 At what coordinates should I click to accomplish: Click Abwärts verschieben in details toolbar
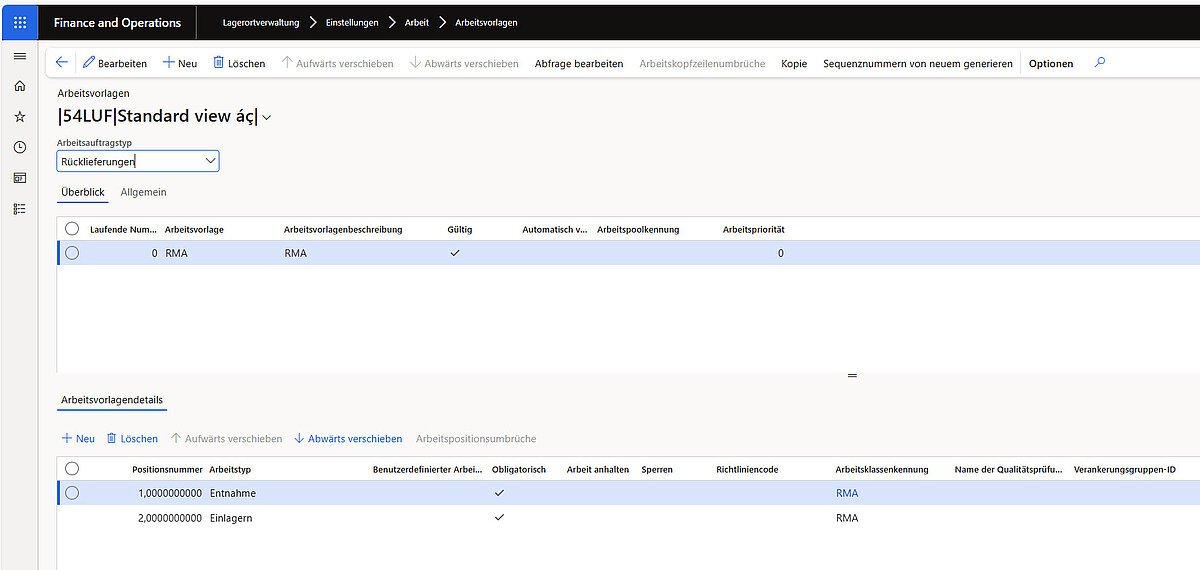[348, 439]
